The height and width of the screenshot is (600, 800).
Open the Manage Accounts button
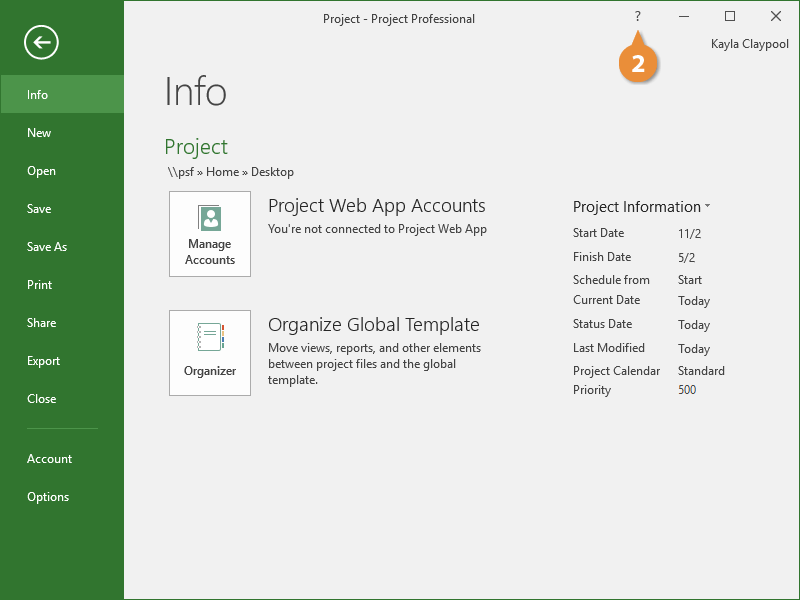coord(210,234)
